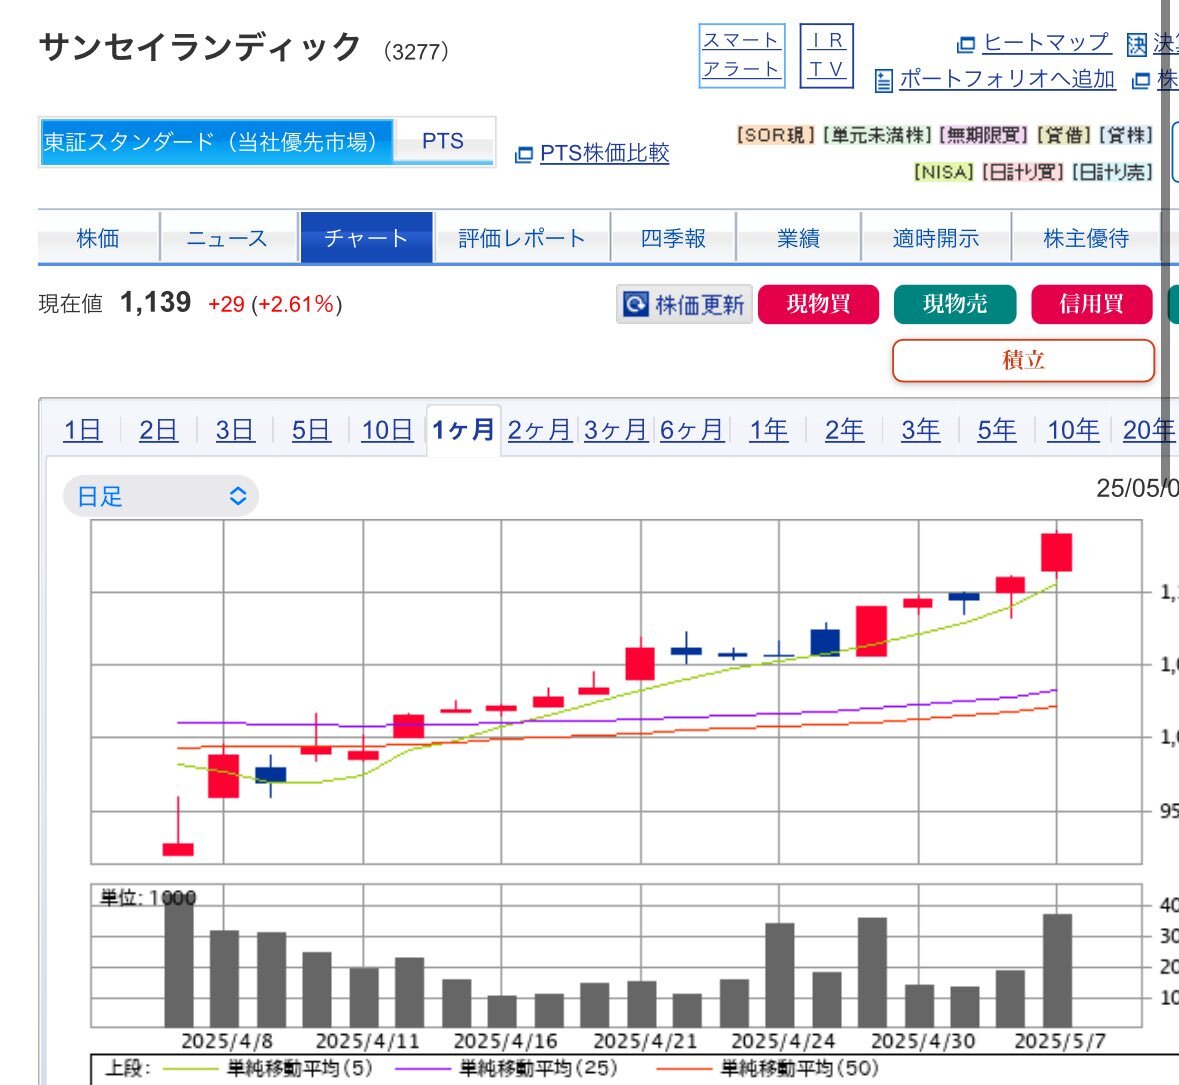This screenshot has width=1179, height=1085.
Task: Click the tallest volume bar at chart start
Action: 179,960
